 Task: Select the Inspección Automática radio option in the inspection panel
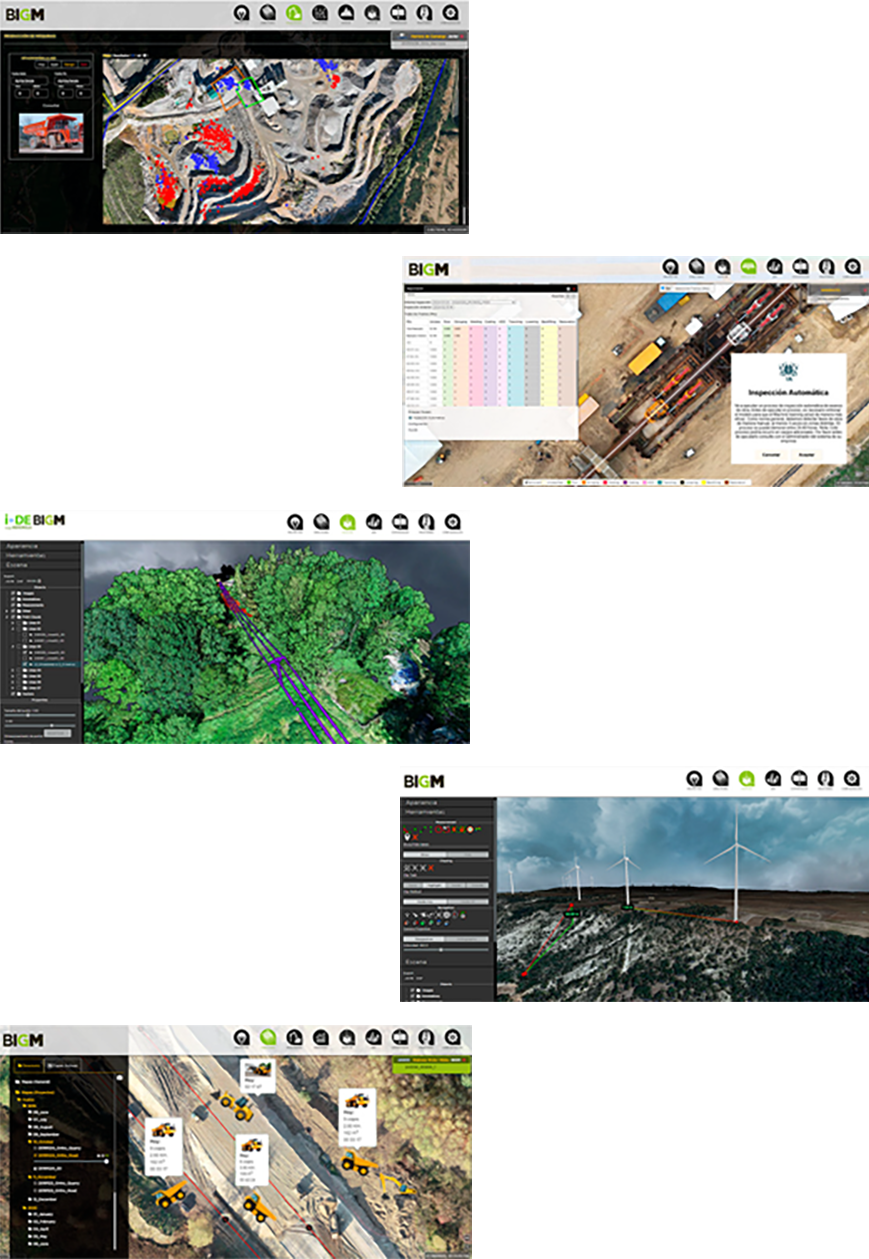pos(410,417)
